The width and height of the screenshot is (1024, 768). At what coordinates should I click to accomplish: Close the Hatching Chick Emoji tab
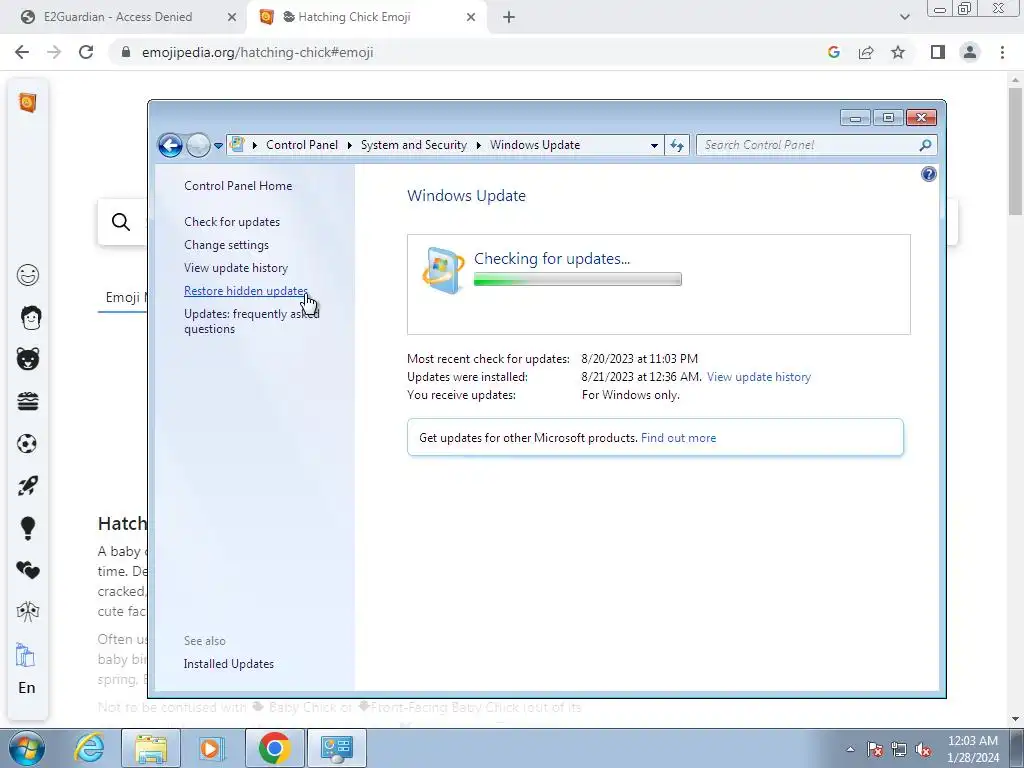click(471, 17)
